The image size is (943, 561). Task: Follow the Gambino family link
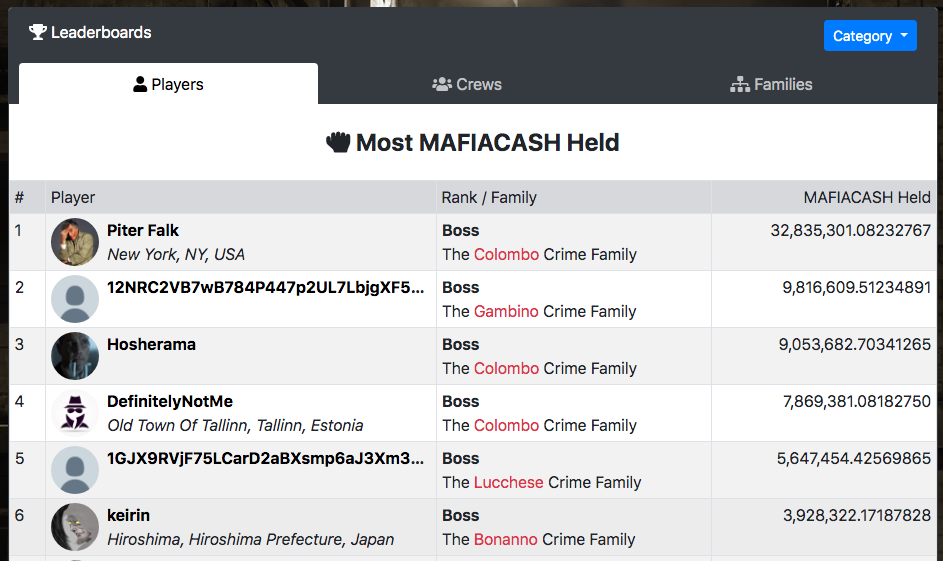coord(506,311)
